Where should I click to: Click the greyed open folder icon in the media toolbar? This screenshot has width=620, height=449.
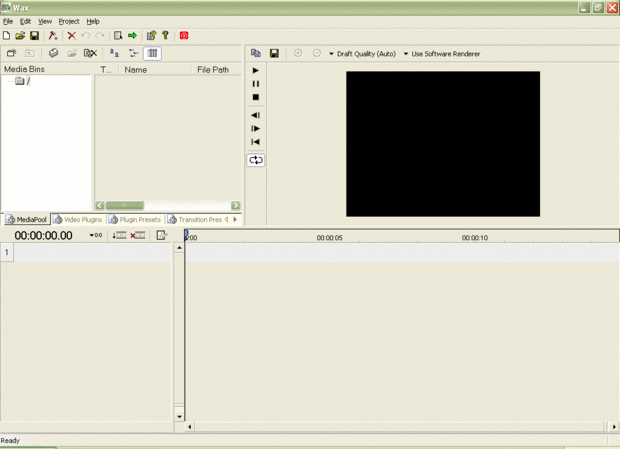point(72,53)
